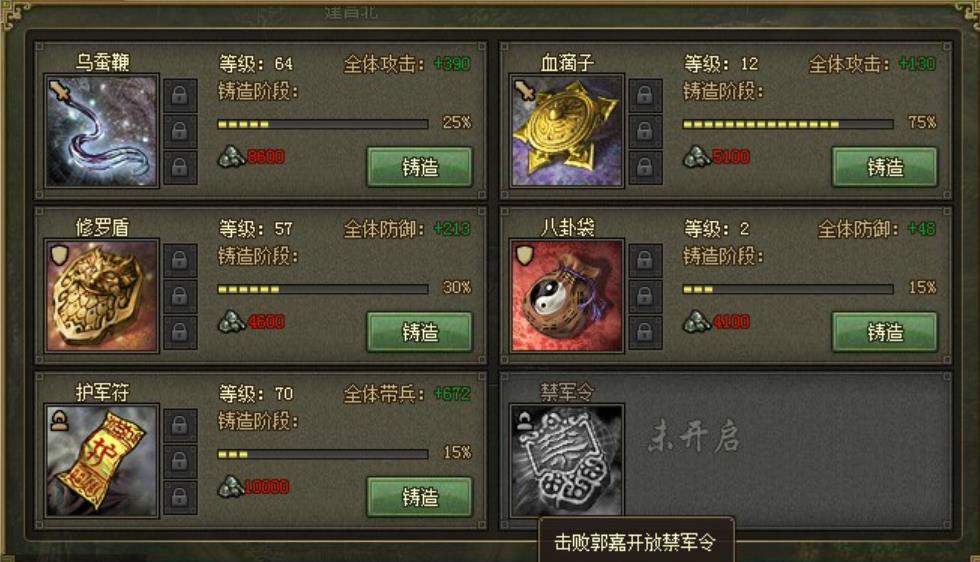980x562 pixels.
Task: Click the top lock slot beside 八卦袋
Action: point(645,260)
